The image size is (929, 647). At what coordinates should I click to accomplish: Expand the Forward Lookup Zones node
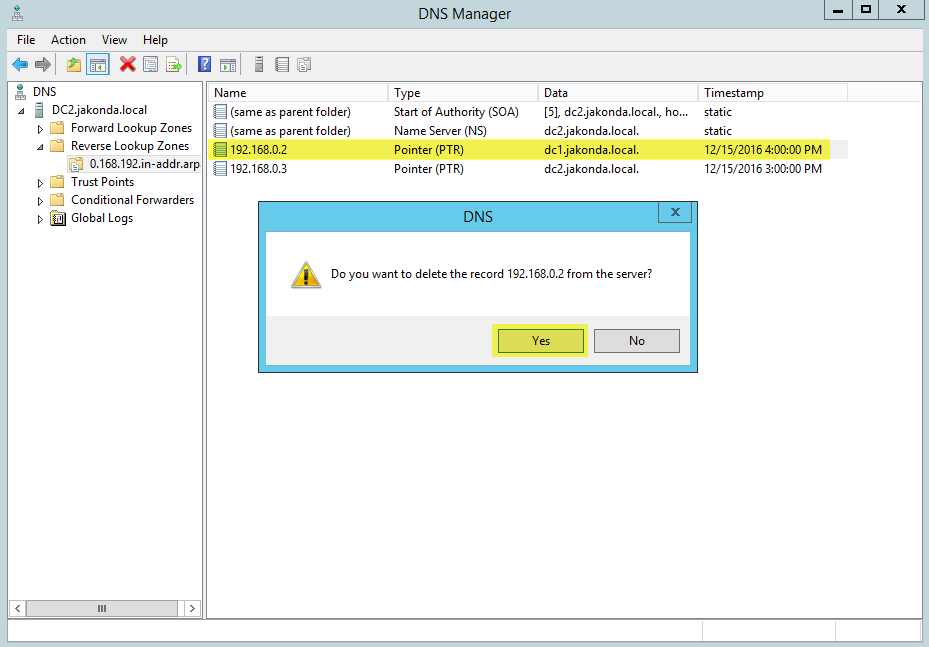[41, 129]
